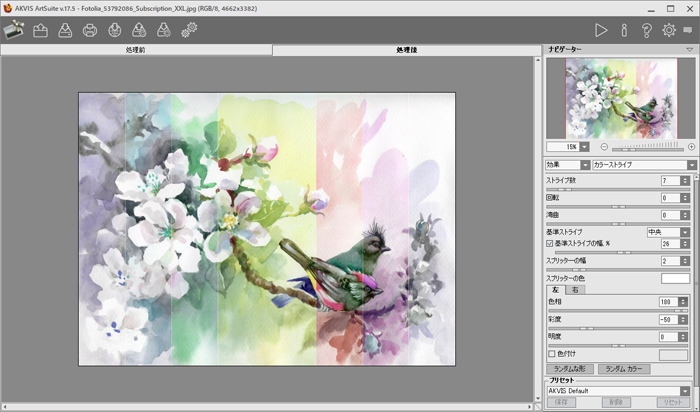Click the 色相 slider track
Image resolution: width=700 pixels, height=412 pixels.
coord(618,311)
